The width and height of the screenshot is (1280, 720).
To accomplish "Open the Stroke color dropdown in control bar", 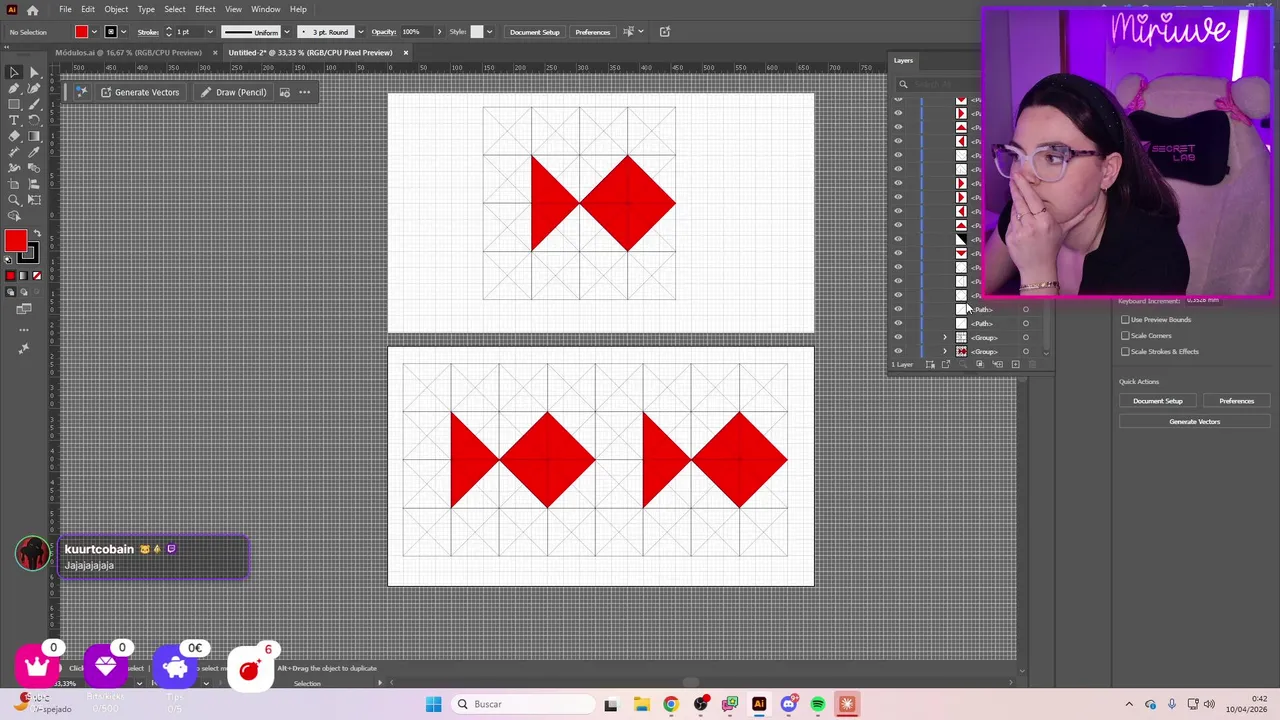I will (x=123, y=32).
